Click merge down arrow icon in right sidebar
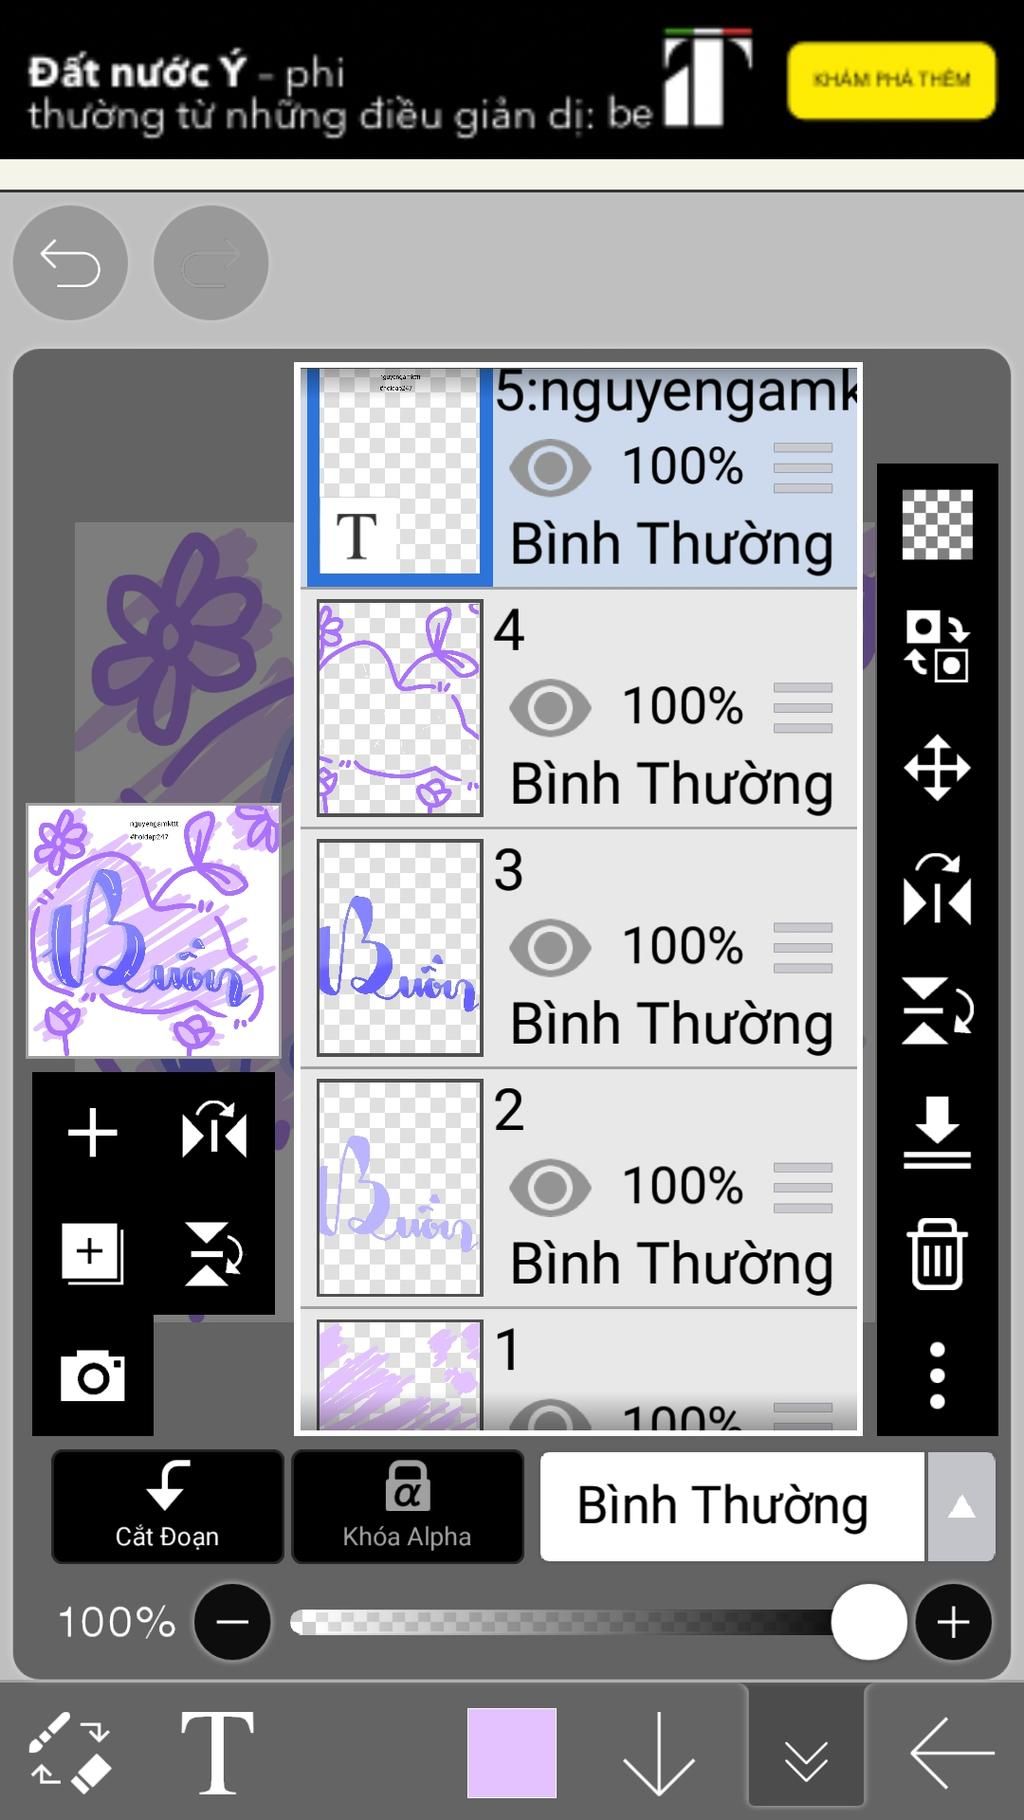 [937, 1133]
